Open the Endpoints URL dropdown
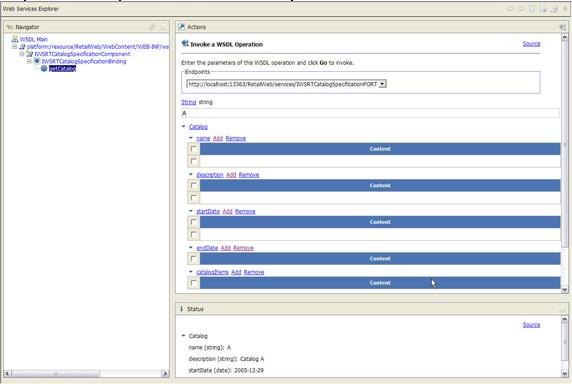 (x=382, y=84)
